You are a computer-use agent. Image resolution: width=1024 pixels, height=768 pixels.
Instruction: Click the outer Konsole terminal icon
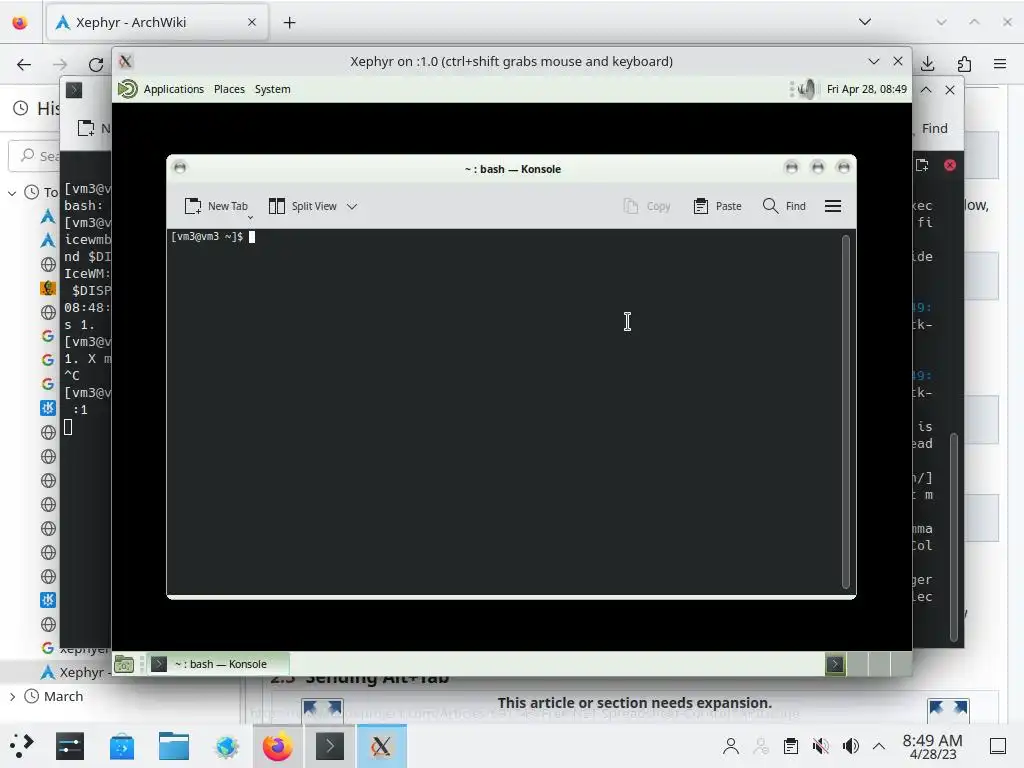coord(74,90)
